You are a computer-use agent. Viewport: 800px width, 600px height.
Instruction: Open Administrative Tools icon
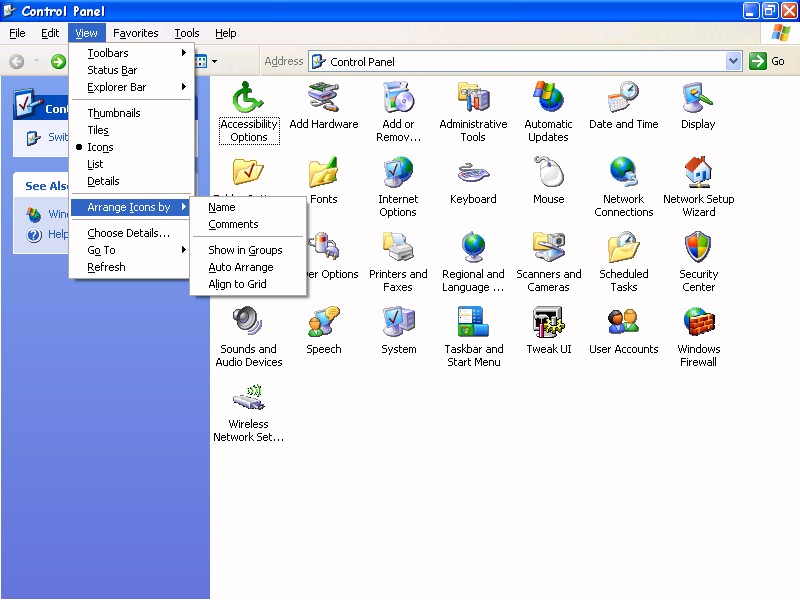click(x=473, y=112)
